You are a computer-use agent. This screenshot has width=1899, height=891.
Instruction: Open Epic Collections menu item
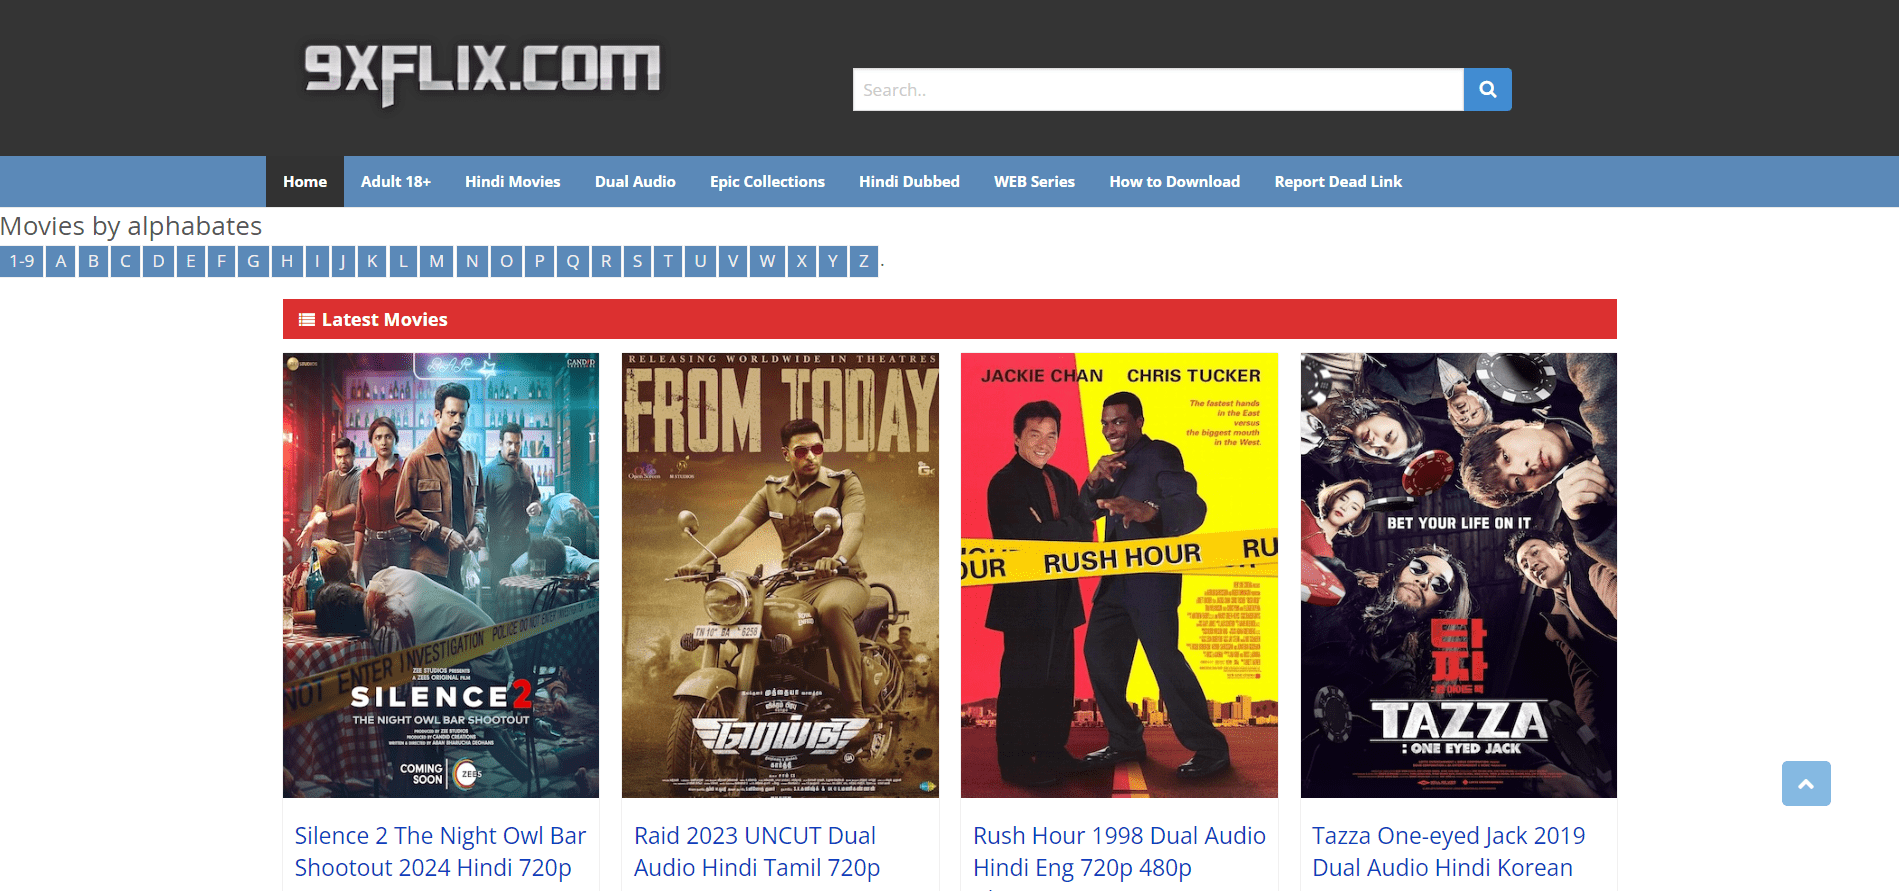click(x=767, y=182)
